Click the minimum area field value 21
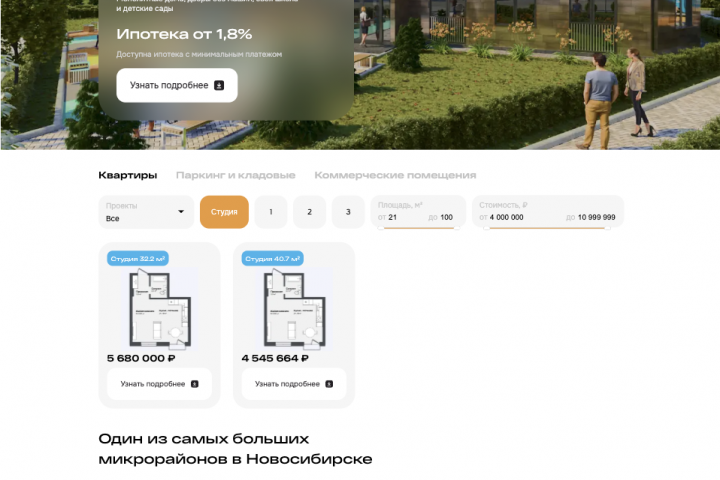 (x=393, y=217)
